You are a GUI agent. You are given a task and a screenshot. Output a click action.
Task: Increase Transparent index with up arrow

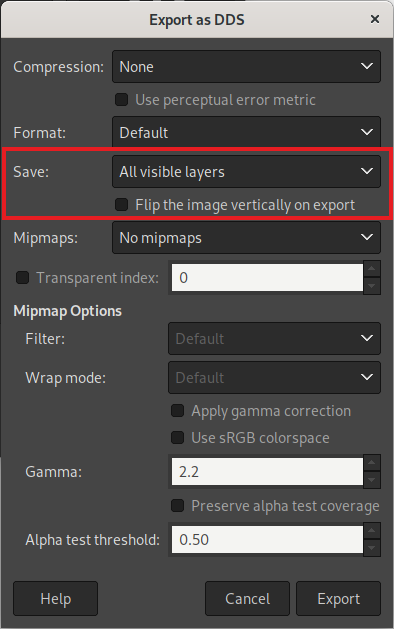coord(372,268)
